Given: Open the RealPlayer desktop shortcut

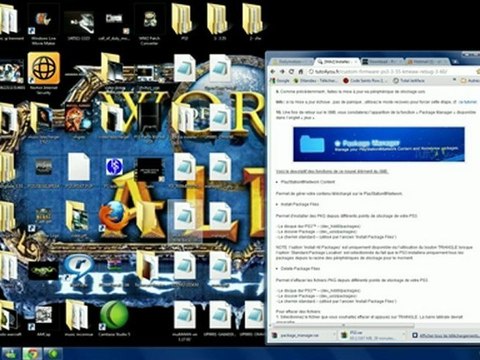Looking at the screenshot, I should [79, 270].
